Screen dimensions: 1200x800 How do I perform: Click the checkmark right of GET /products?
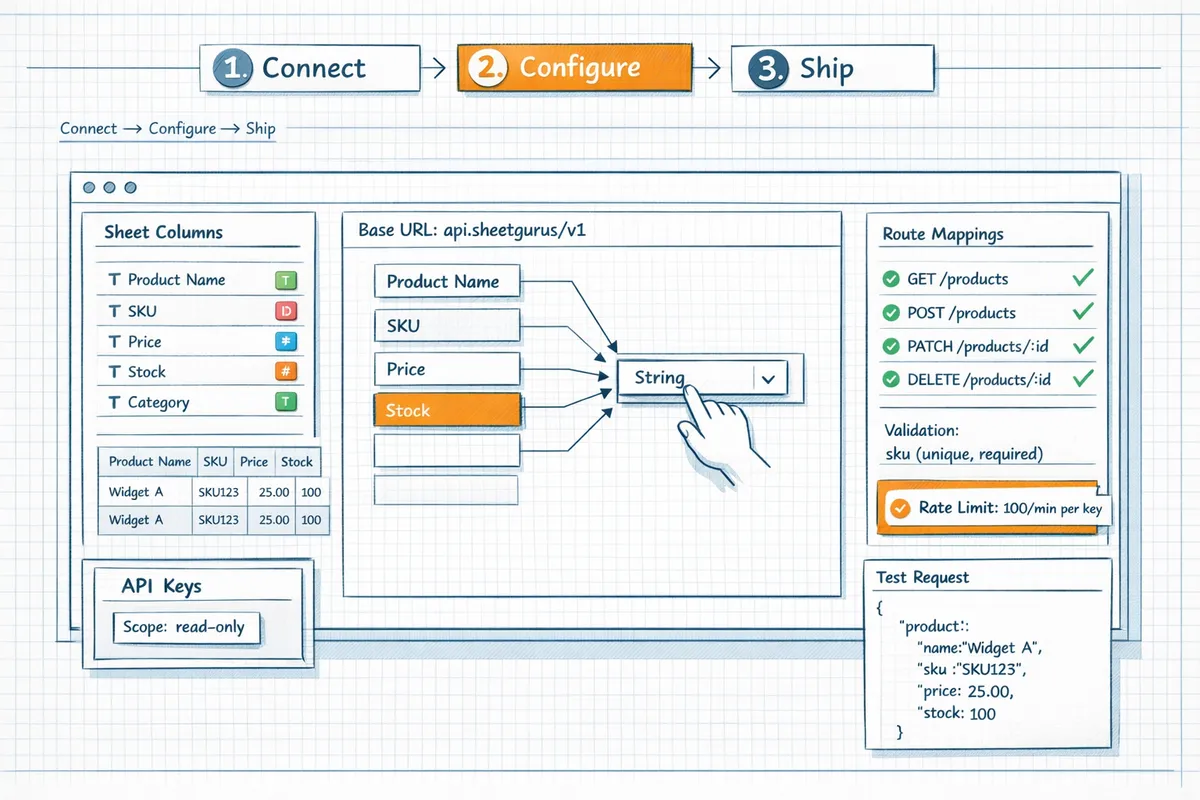(1081, 278)
